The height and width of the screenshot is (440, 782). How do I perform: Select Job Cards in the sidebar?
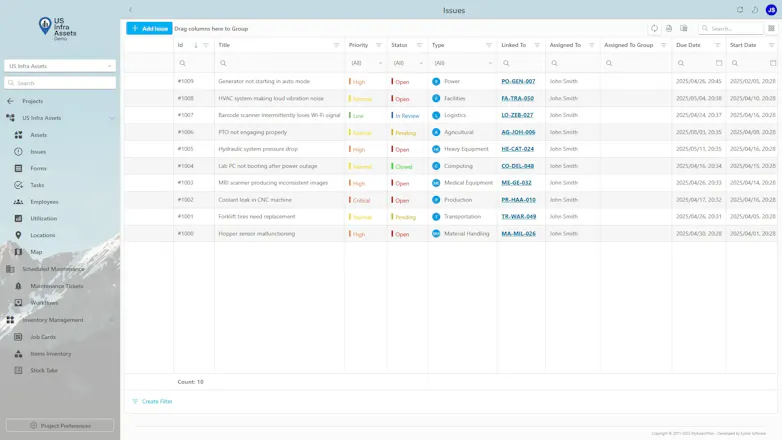43,337
